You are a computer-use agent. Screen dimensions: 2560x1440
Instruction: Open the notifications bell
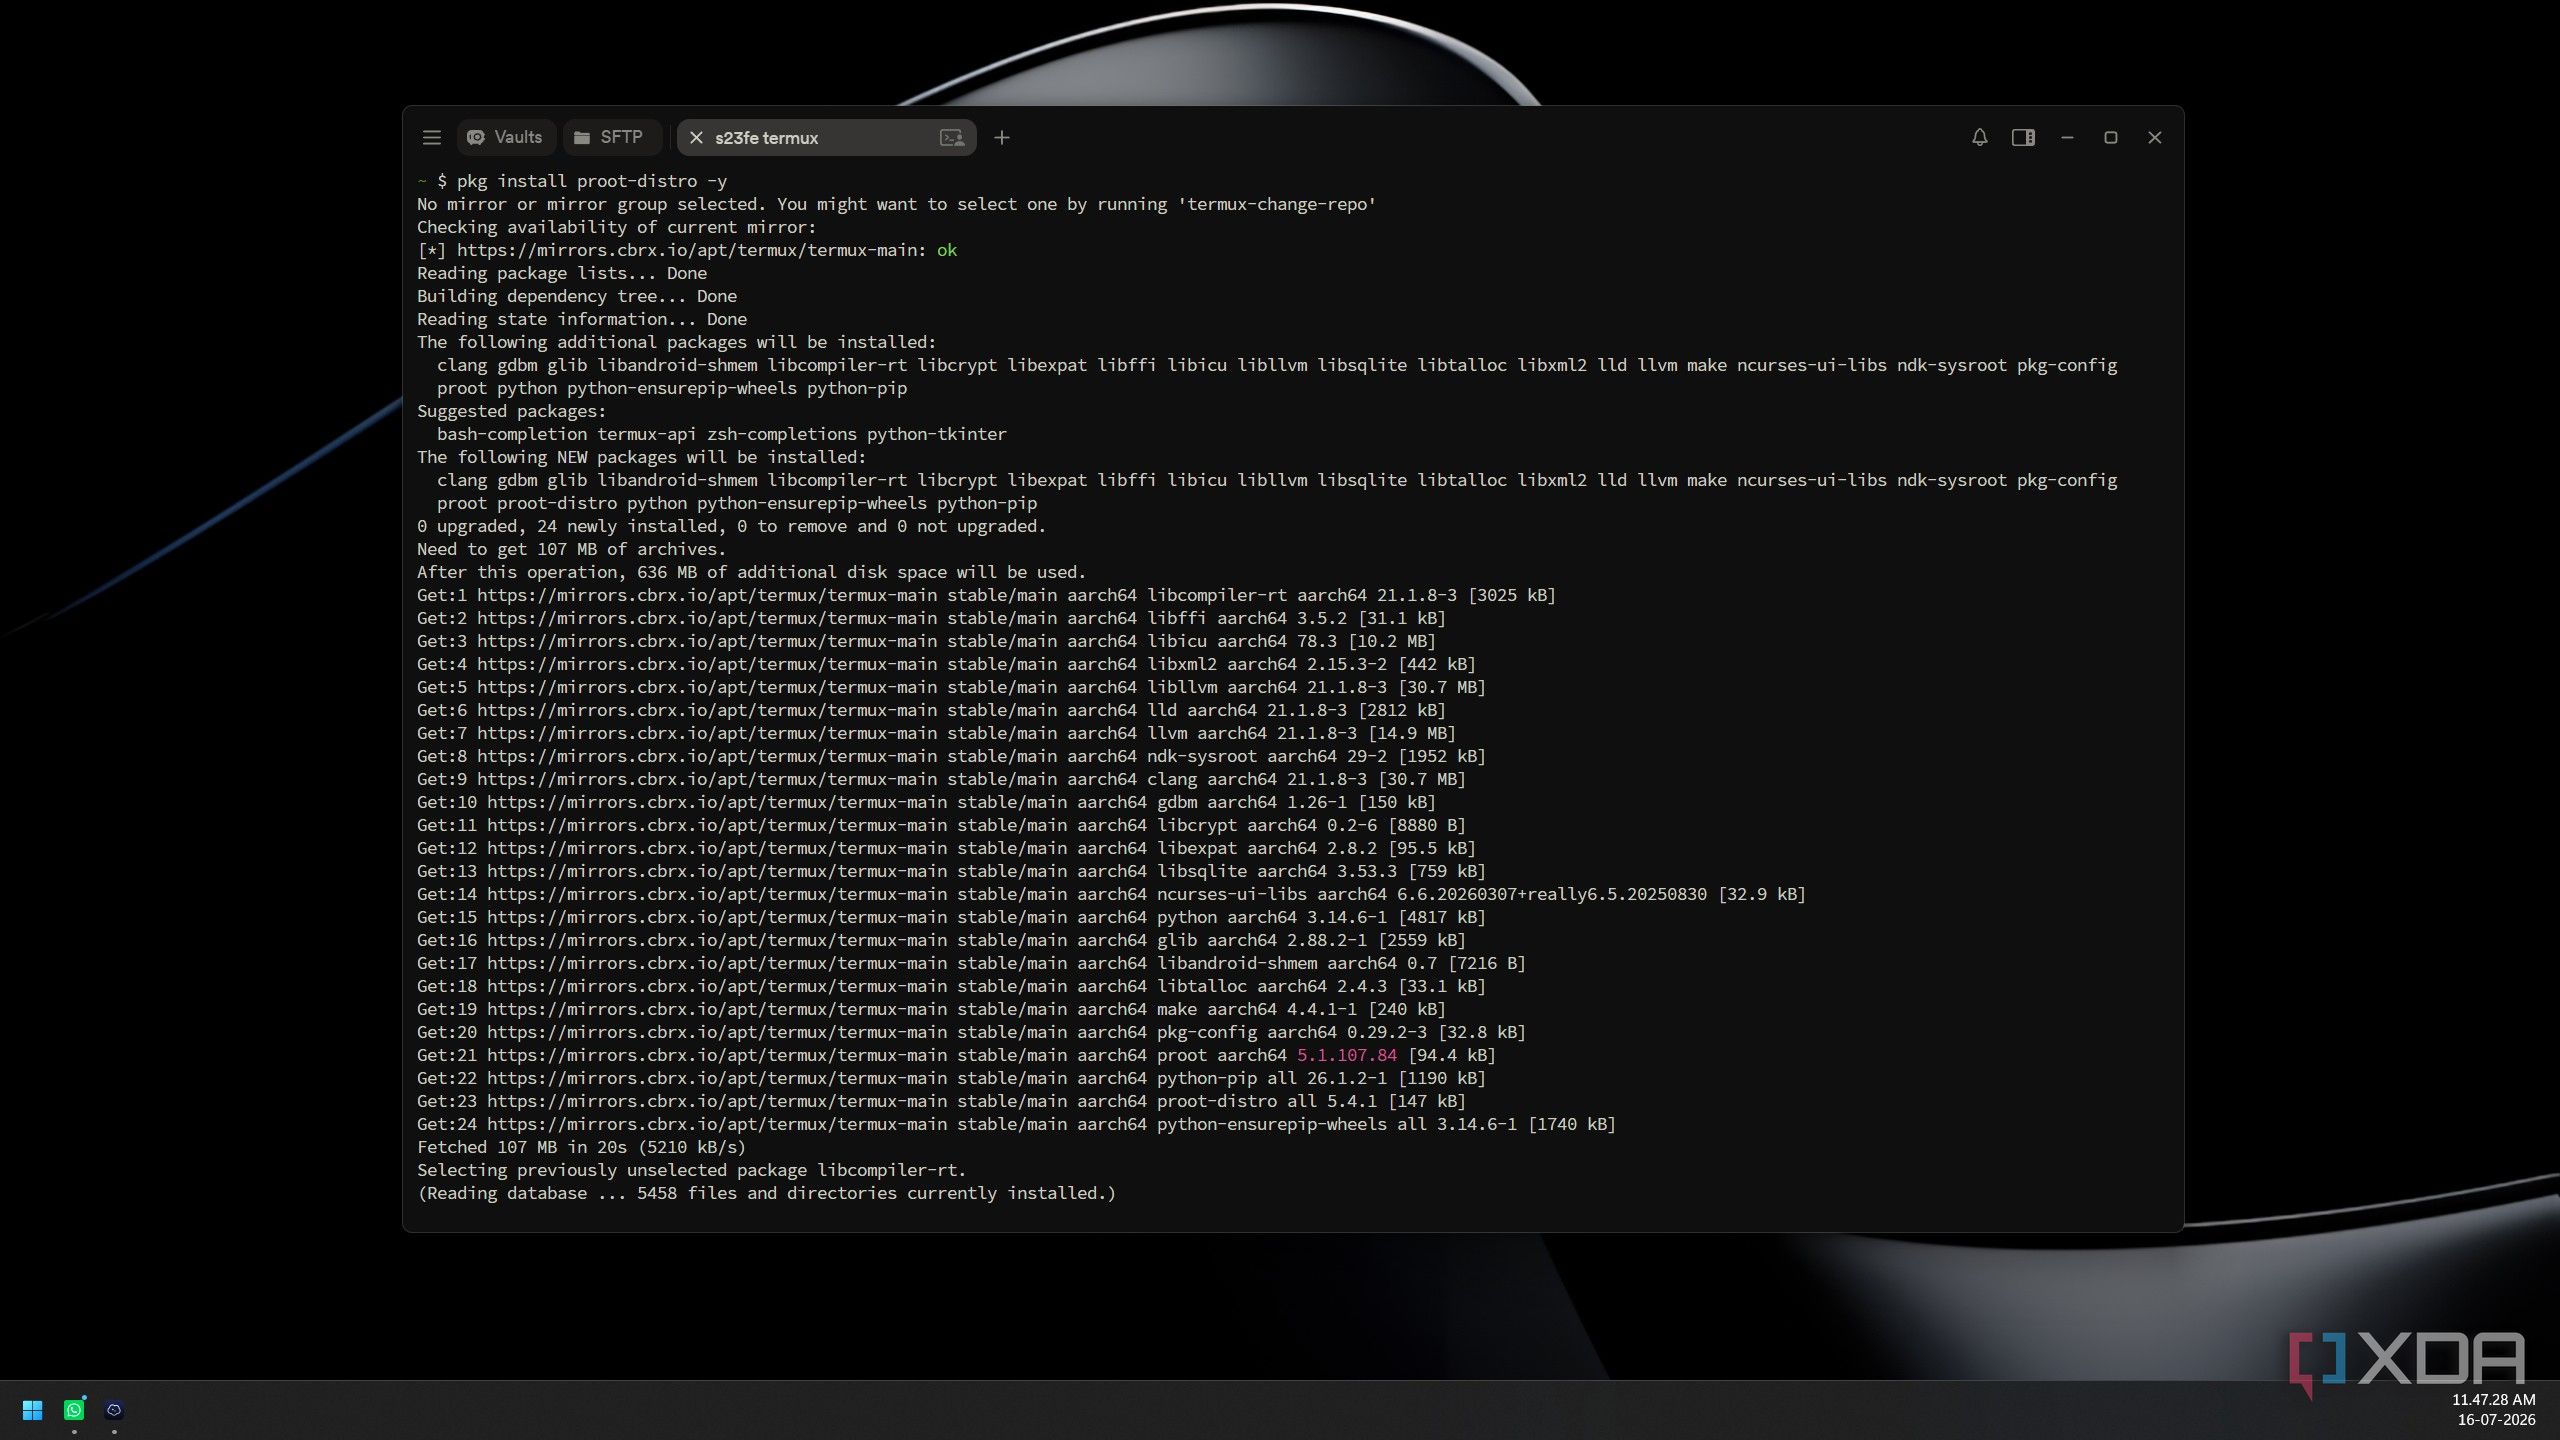click(1979, 138)
